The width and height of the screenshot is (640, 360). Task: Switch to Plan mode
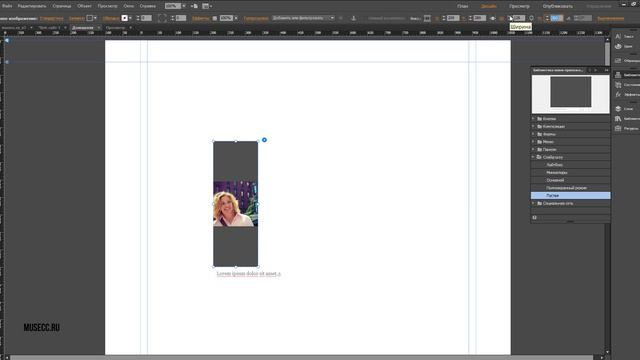(x=462, y=6)
